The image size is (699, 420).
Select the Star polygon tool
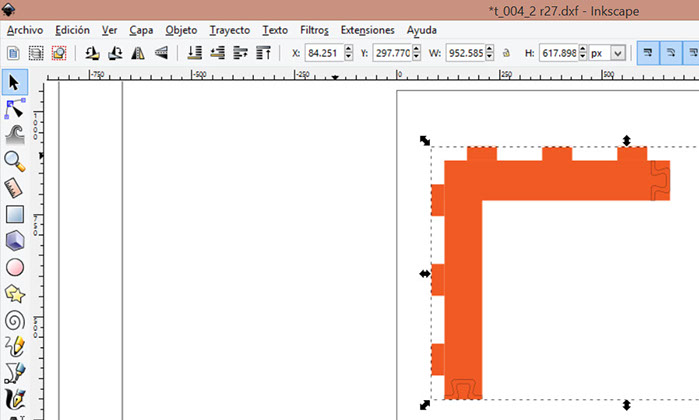15,294
